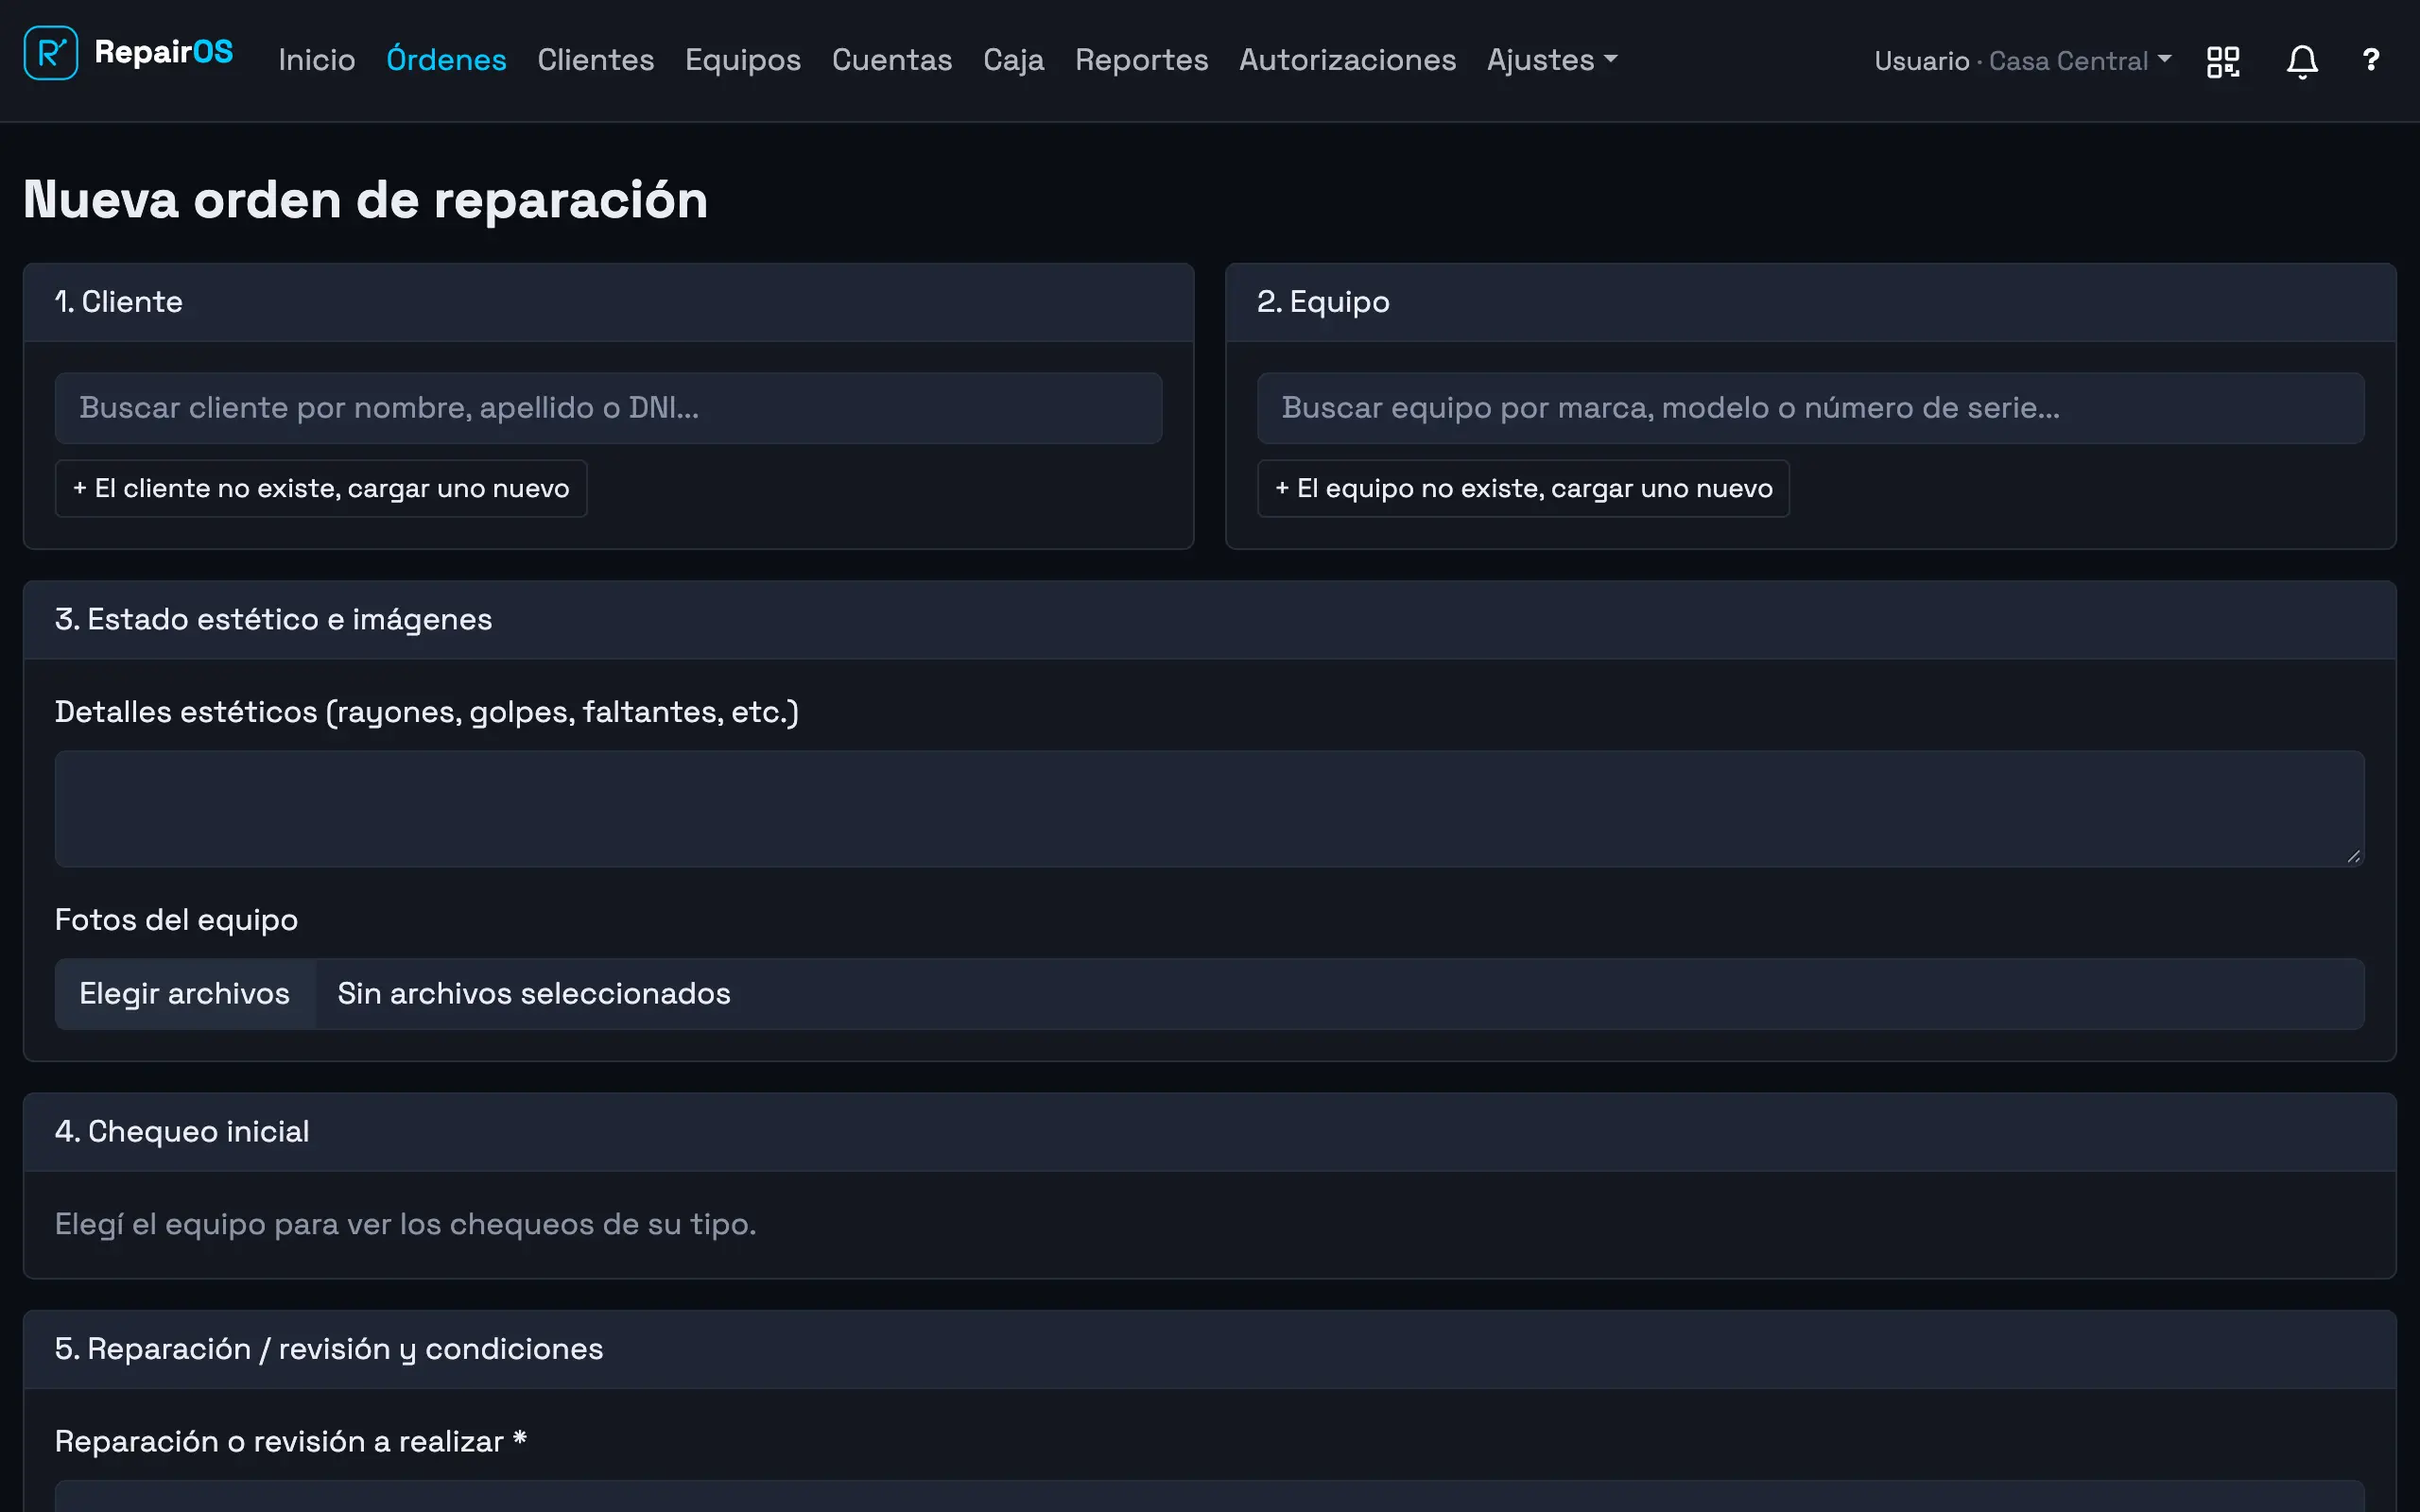
Task: Click the 'Fotos del equipo' label
Action: (176, 920)
